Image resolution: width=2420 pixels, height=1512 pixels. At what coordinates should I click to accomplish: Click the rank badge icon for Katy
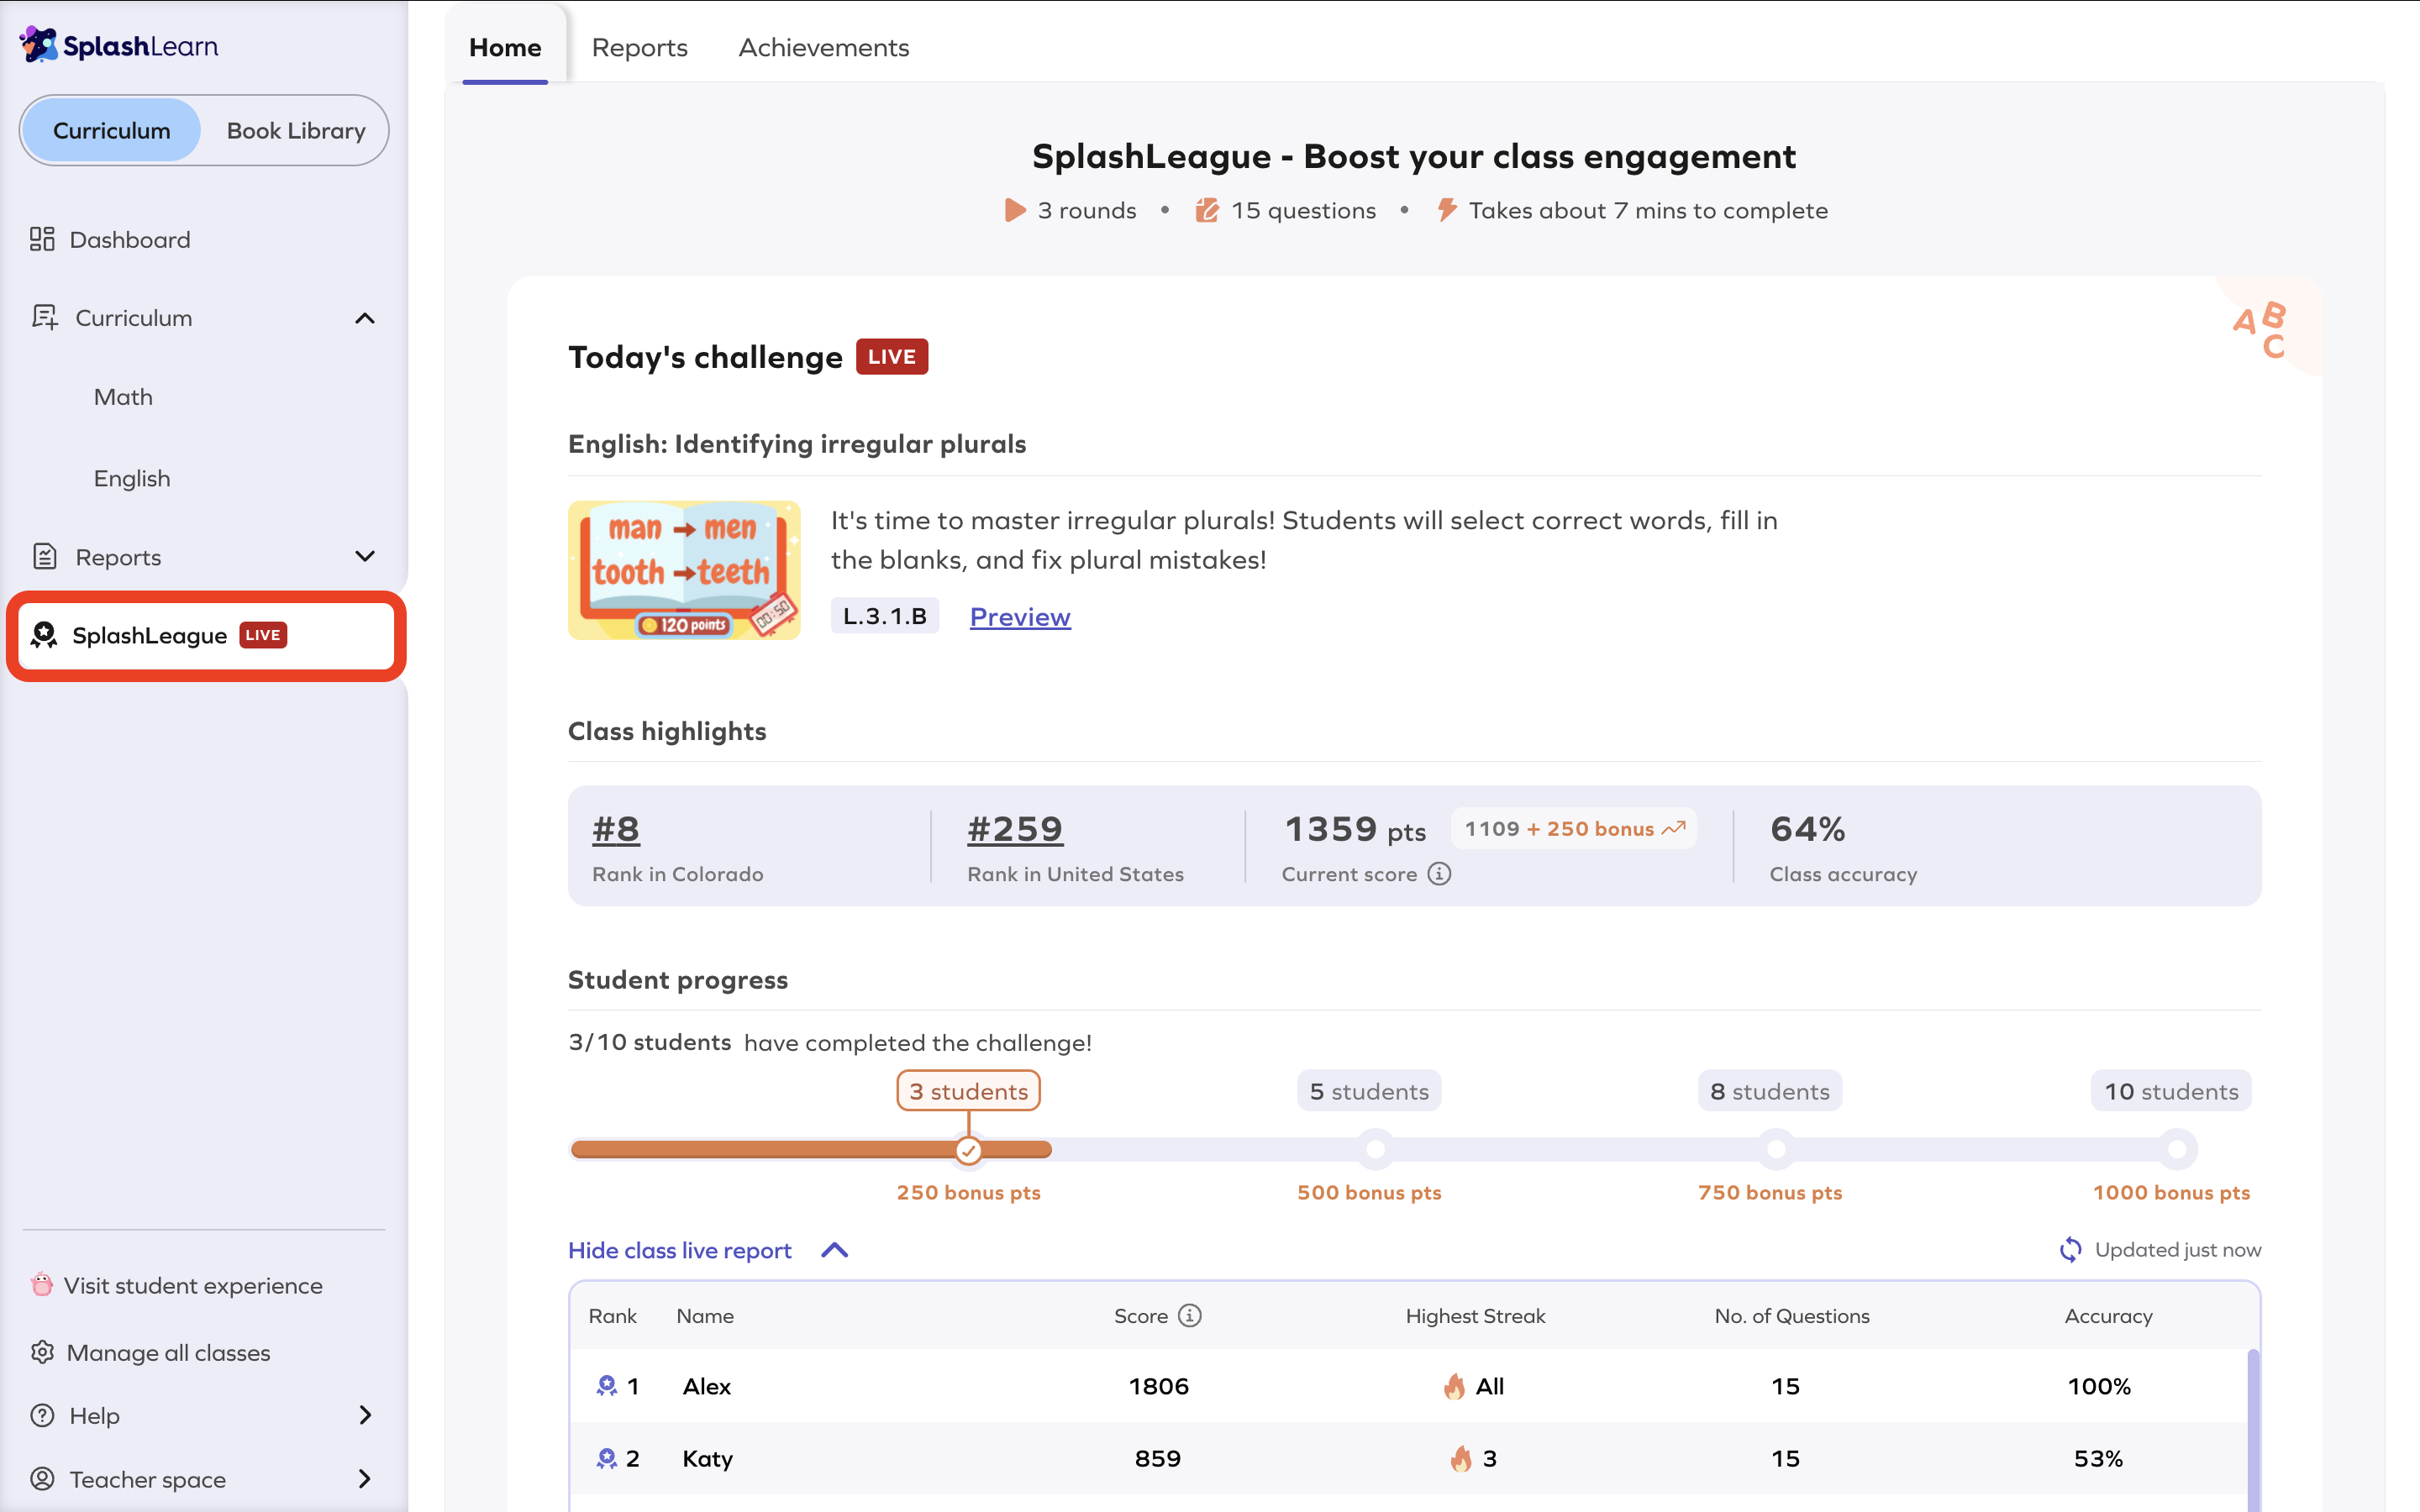tap(606, 1458)
